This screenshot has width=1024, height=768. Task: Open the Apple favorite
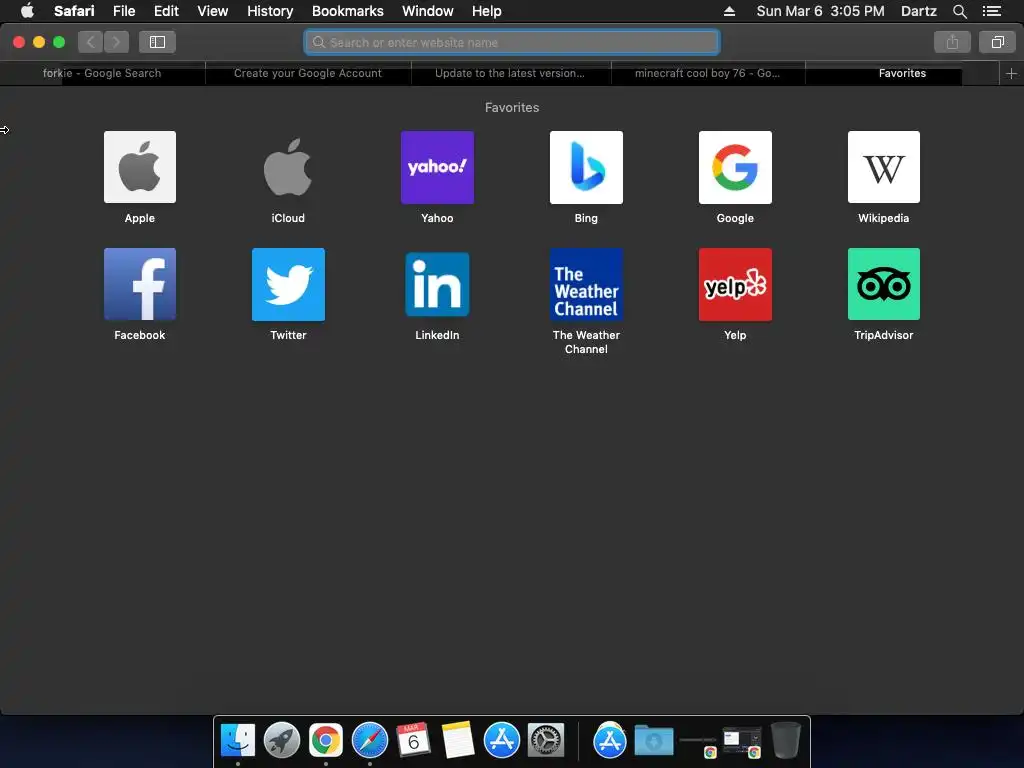coord(140,167)
